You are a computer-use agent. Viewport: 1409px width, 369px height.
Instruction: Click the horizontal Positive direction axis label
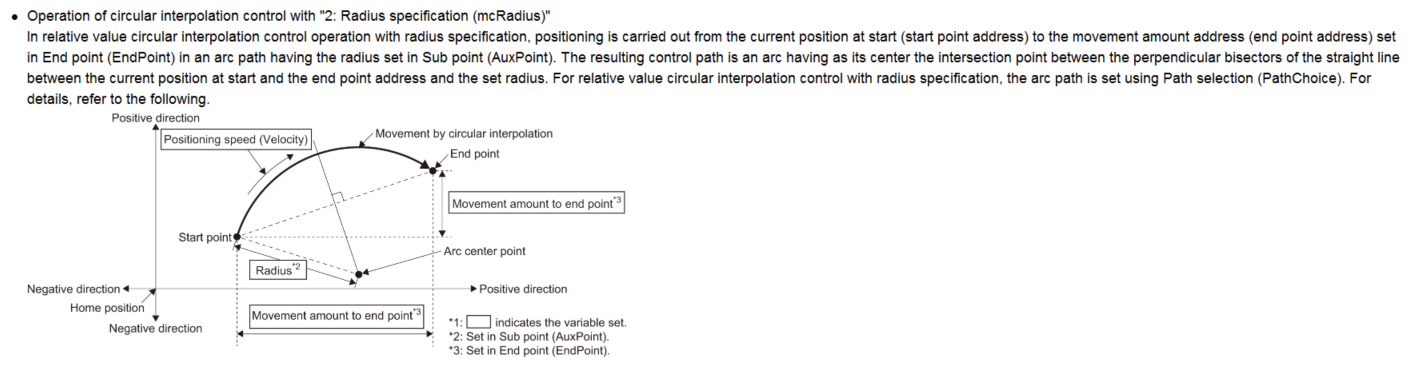click(x=523, y=289)
